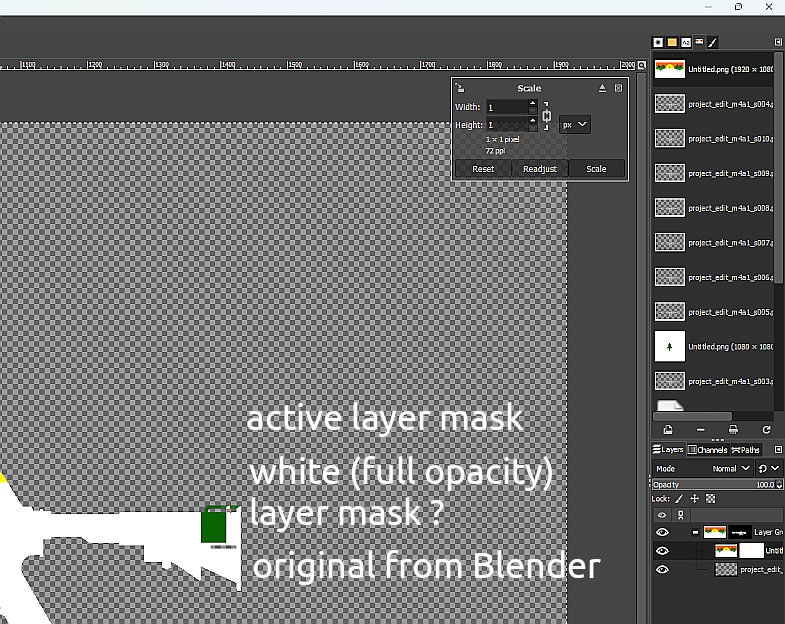Switch to the Layers tab
The height and width of the screenshot is (624, 785).
(668, 450)
